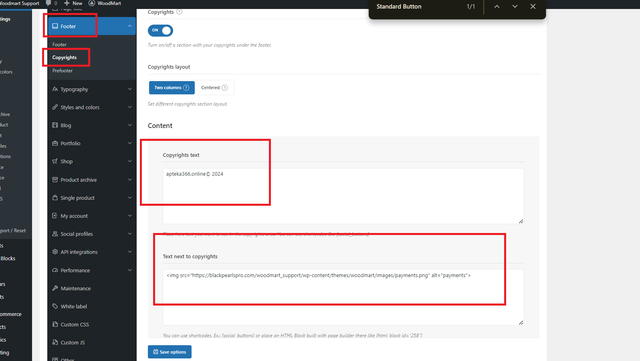
Task: Expand the Single product chevron
Action: coord(130,198)
